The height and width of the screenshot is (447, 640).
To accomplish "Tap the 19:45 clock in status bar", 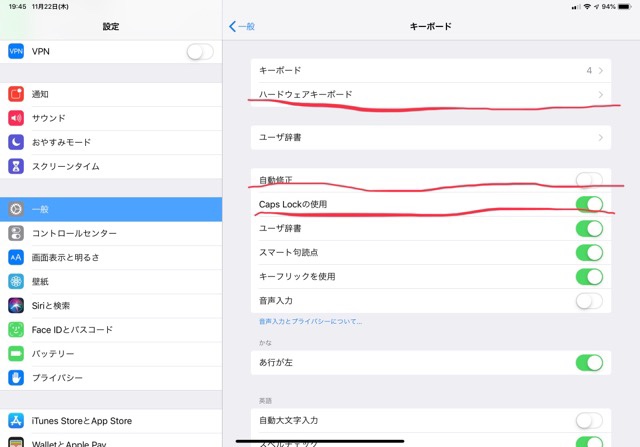I will coord(18,7).
